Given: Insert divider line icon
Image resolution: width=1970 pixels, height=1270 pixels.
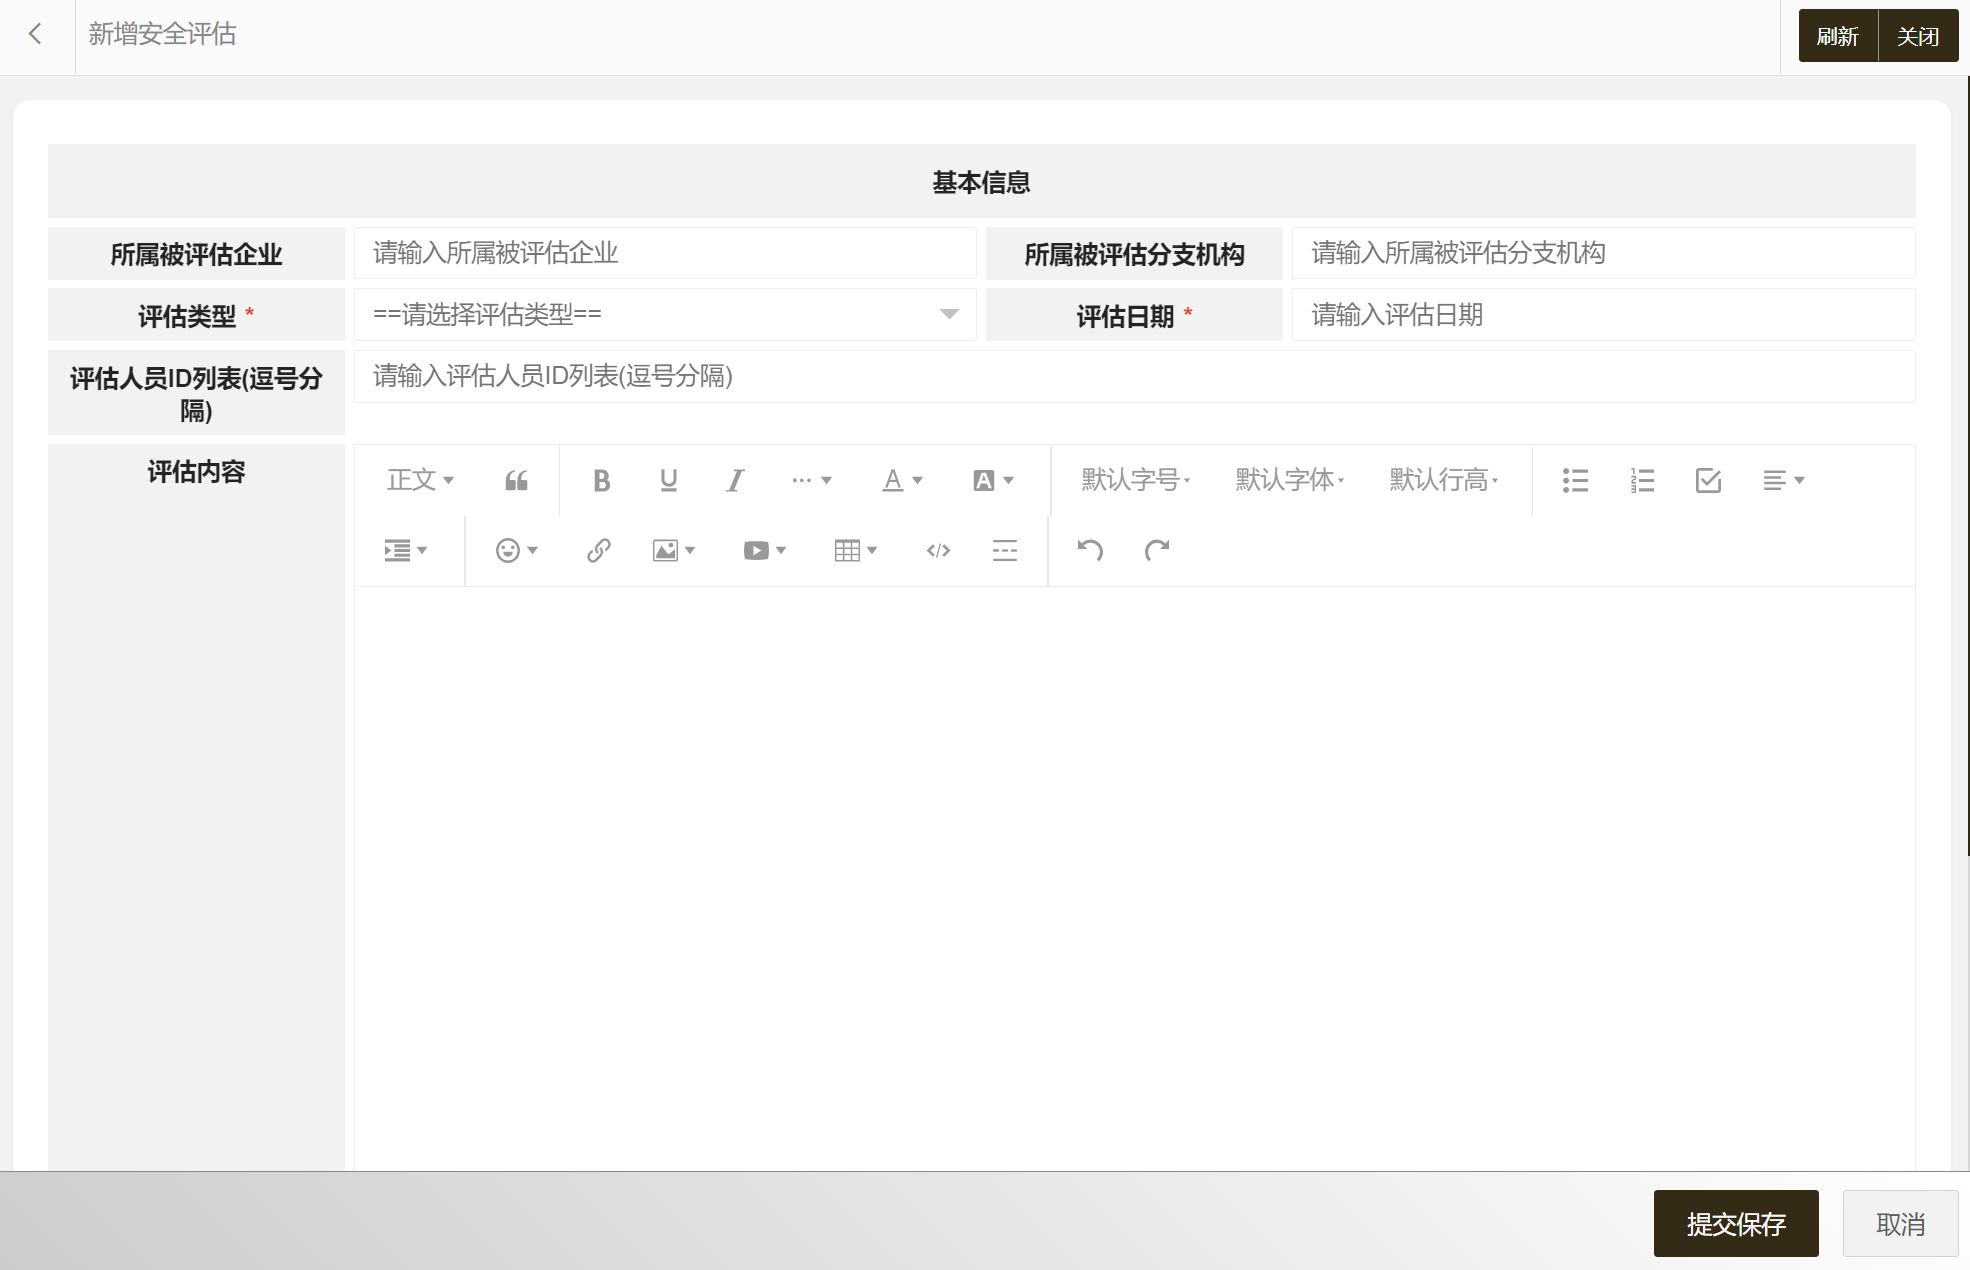Looking at the screenshot, I should tap(1005, 550).
